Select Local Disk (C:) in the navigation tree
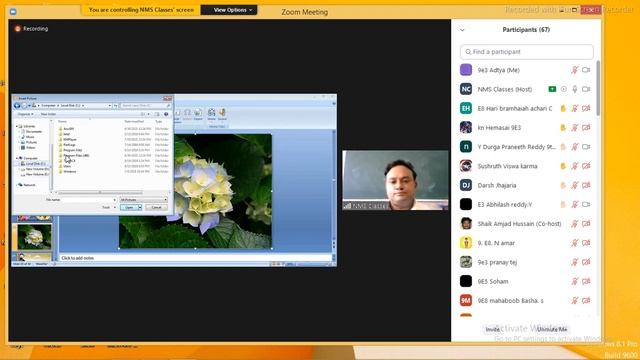The image size is (640, 360). tap(33, 164)
